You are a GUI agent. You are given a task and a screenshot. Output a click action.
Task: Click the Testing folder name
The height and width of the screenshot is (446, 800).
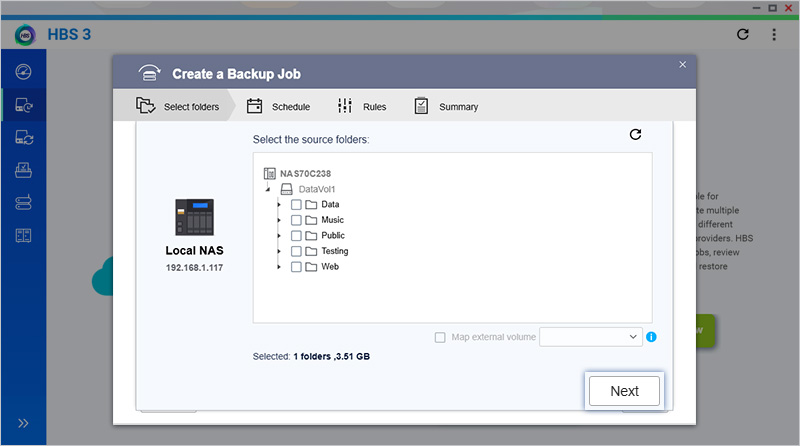[x=335, y=251]
